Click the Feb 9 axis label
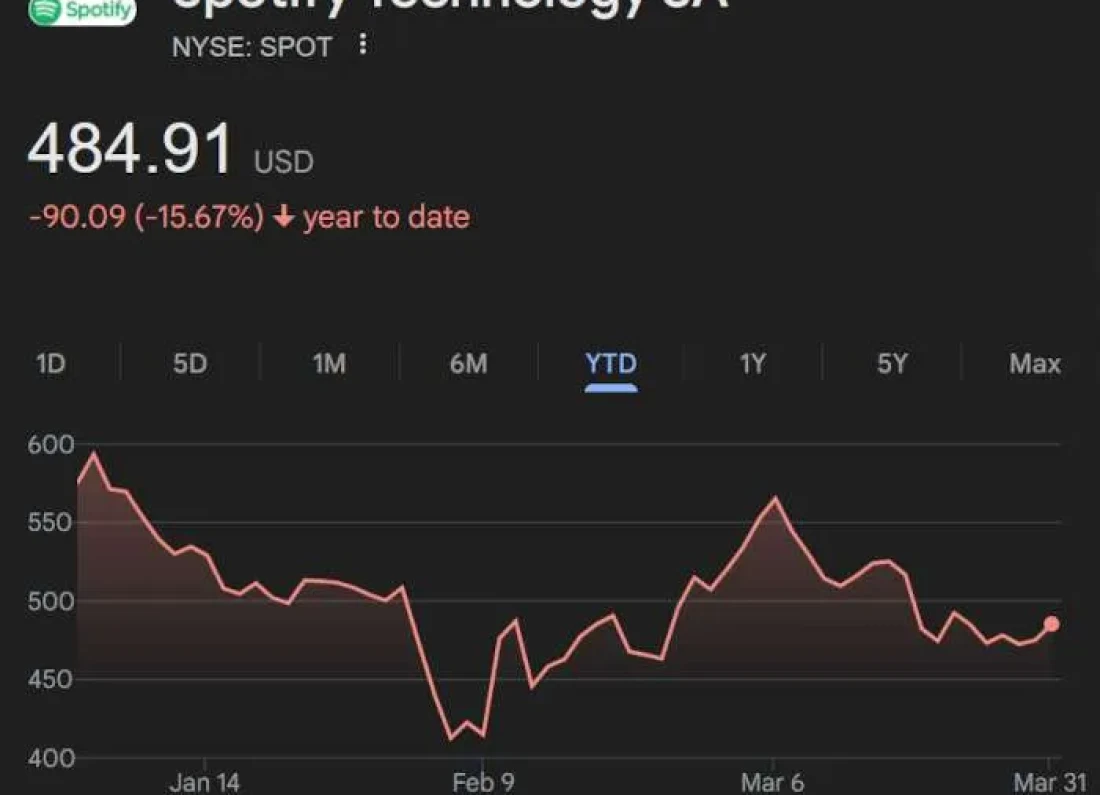 pyautogui.click(x=484, y=783)
